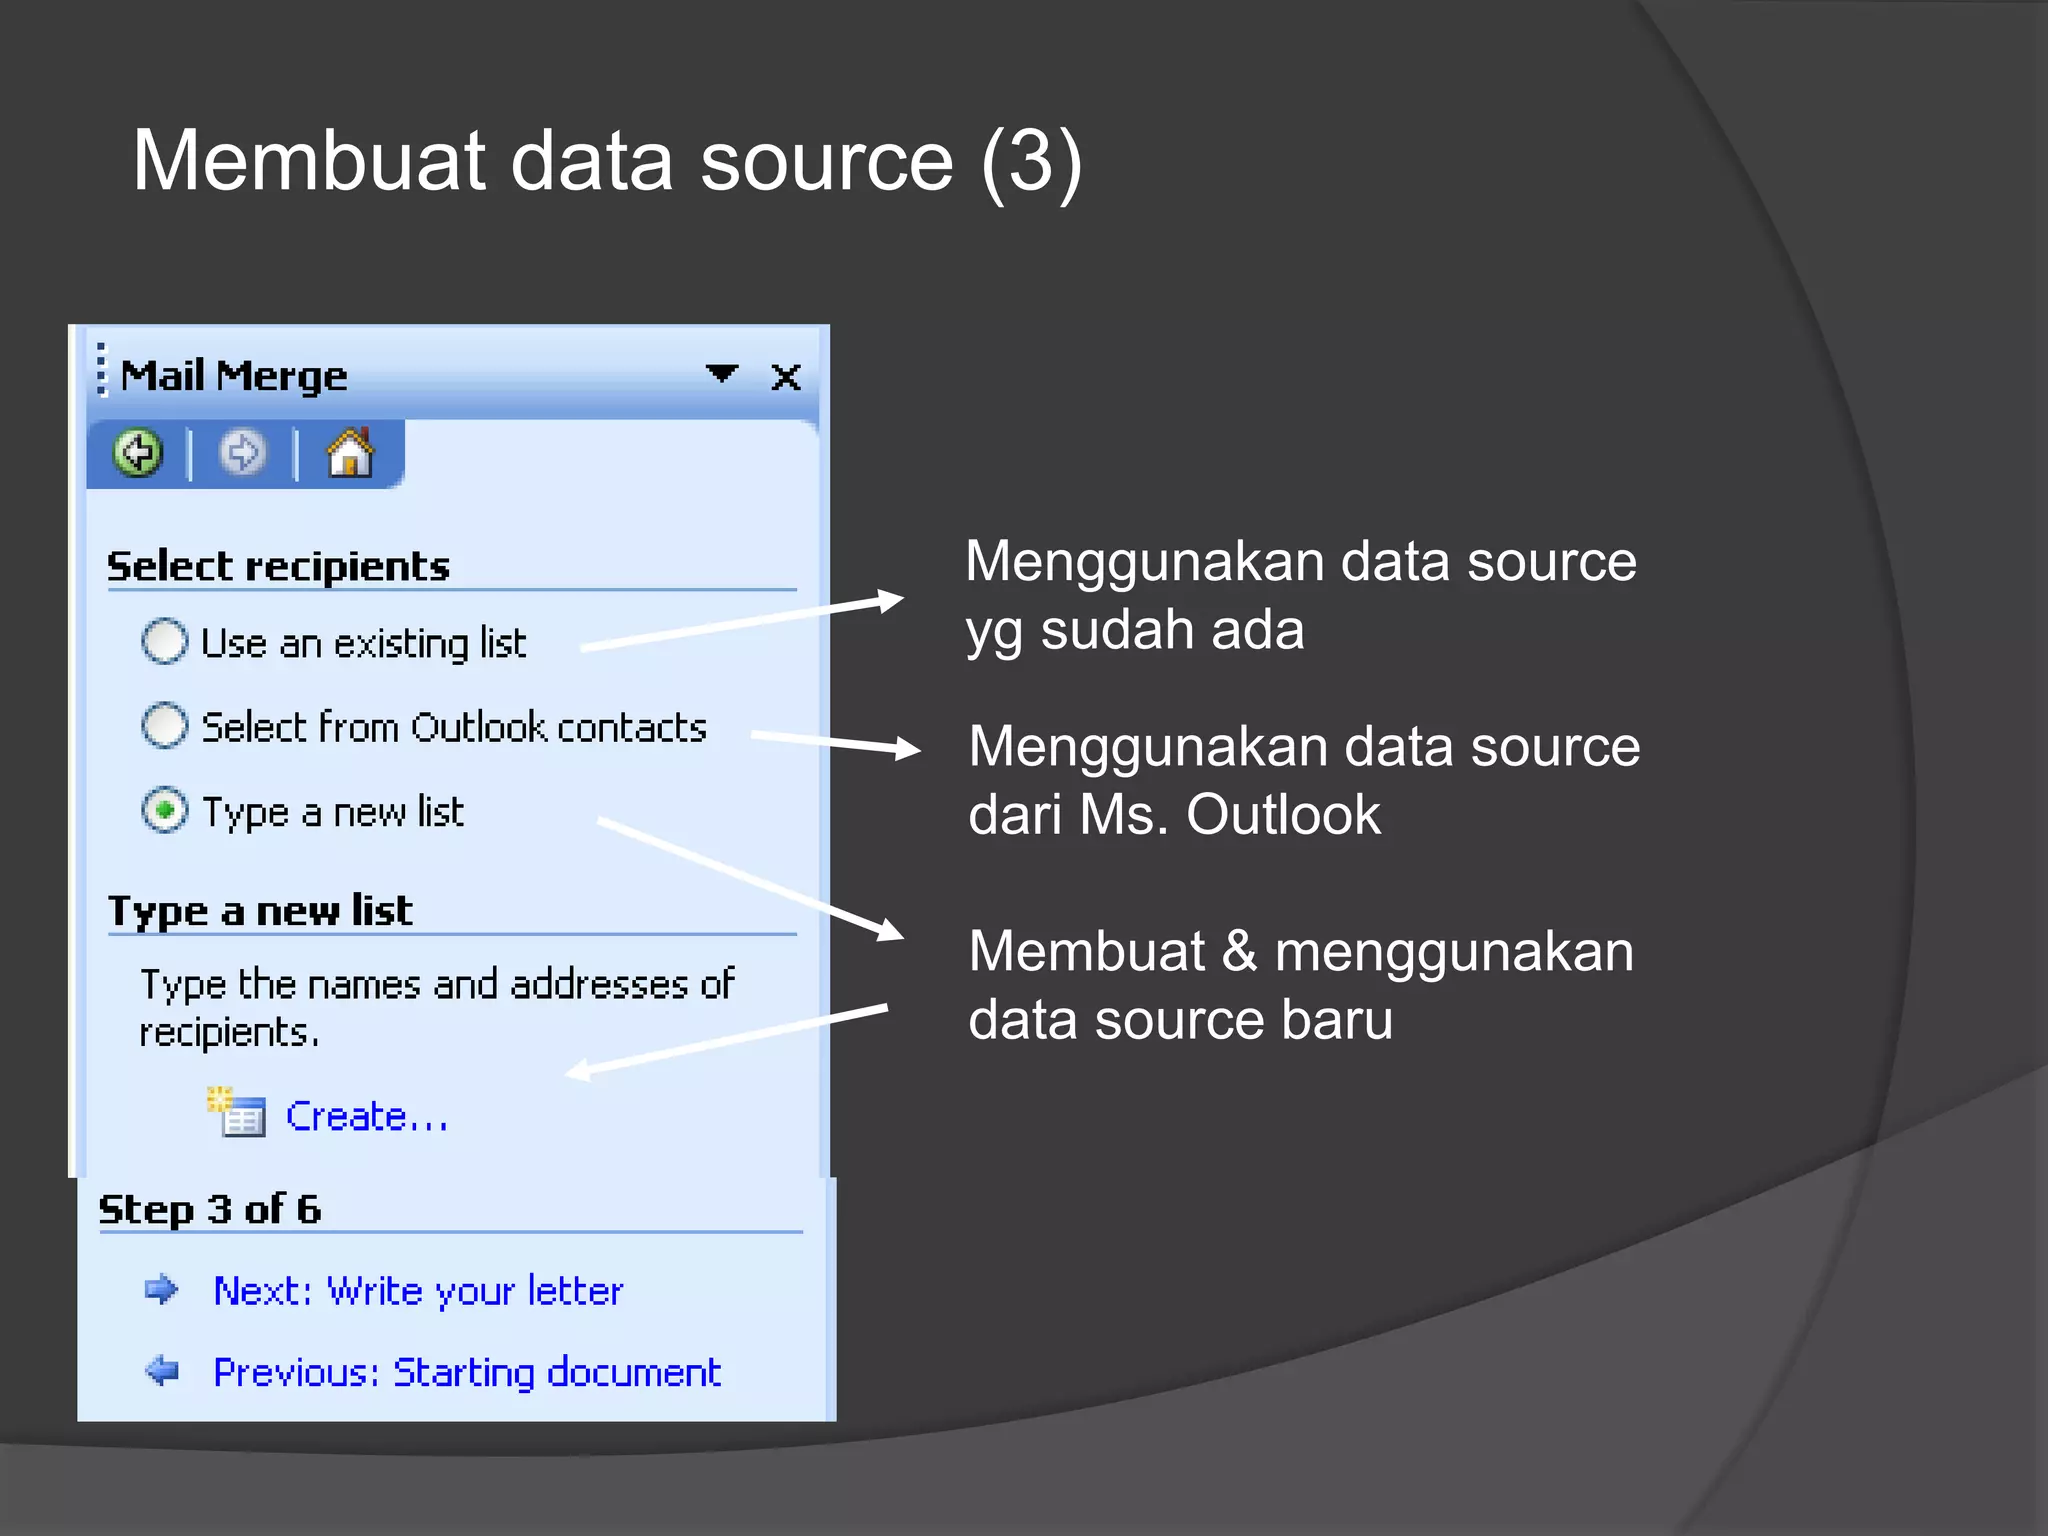Viewport: 2048px width, 1536px height.
Task: Click 'Membuat & menggunakan data source baru' text
Action: click(x=1301, y=985)
